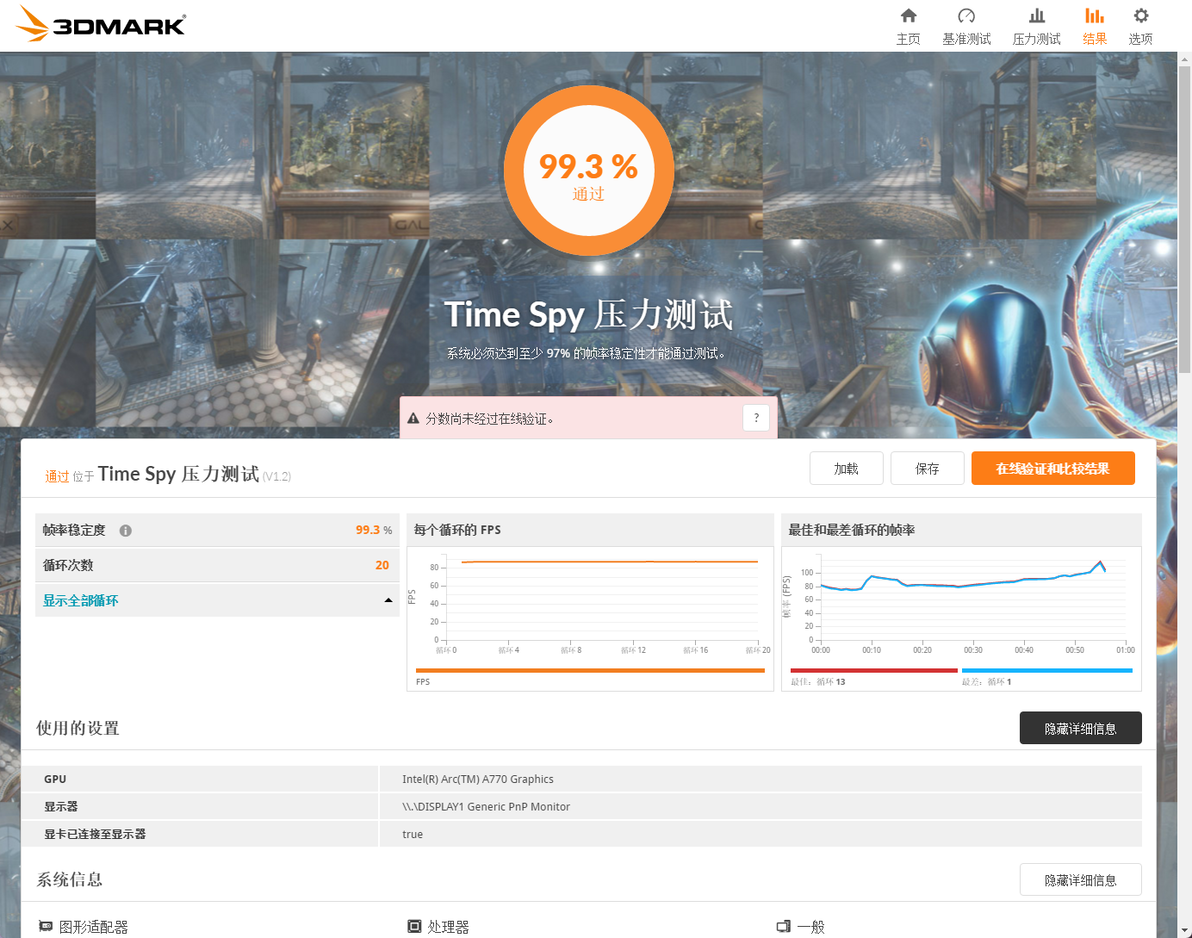Click 分数尚未经过在线验证 notice text

(x=490, y=418)
